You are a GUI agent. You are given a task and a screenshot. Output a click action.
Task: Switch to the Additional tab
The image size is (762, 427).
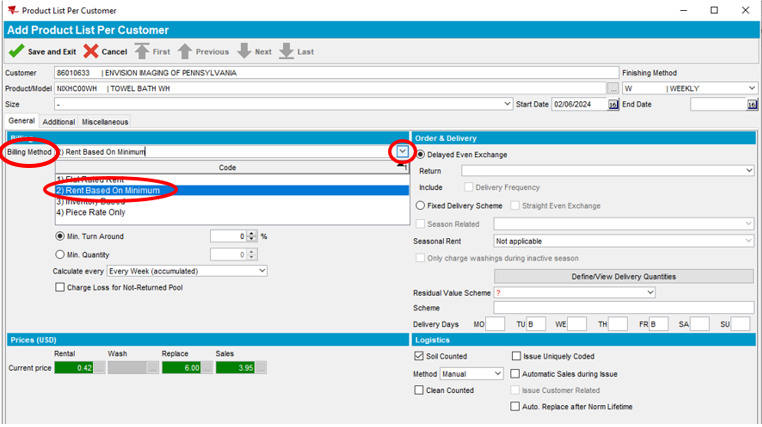pyautogui.click(x=58, y=122)
